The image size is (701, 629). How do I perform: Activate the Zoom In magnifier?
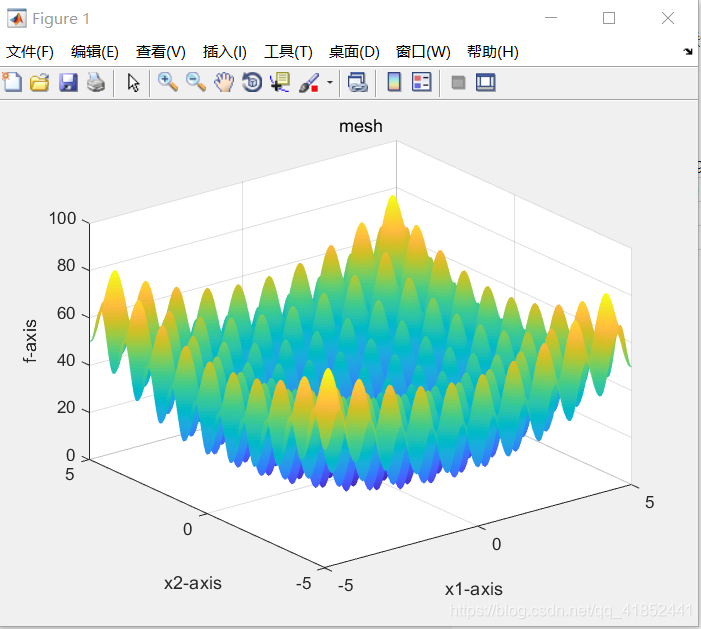(x=168, y=82)
